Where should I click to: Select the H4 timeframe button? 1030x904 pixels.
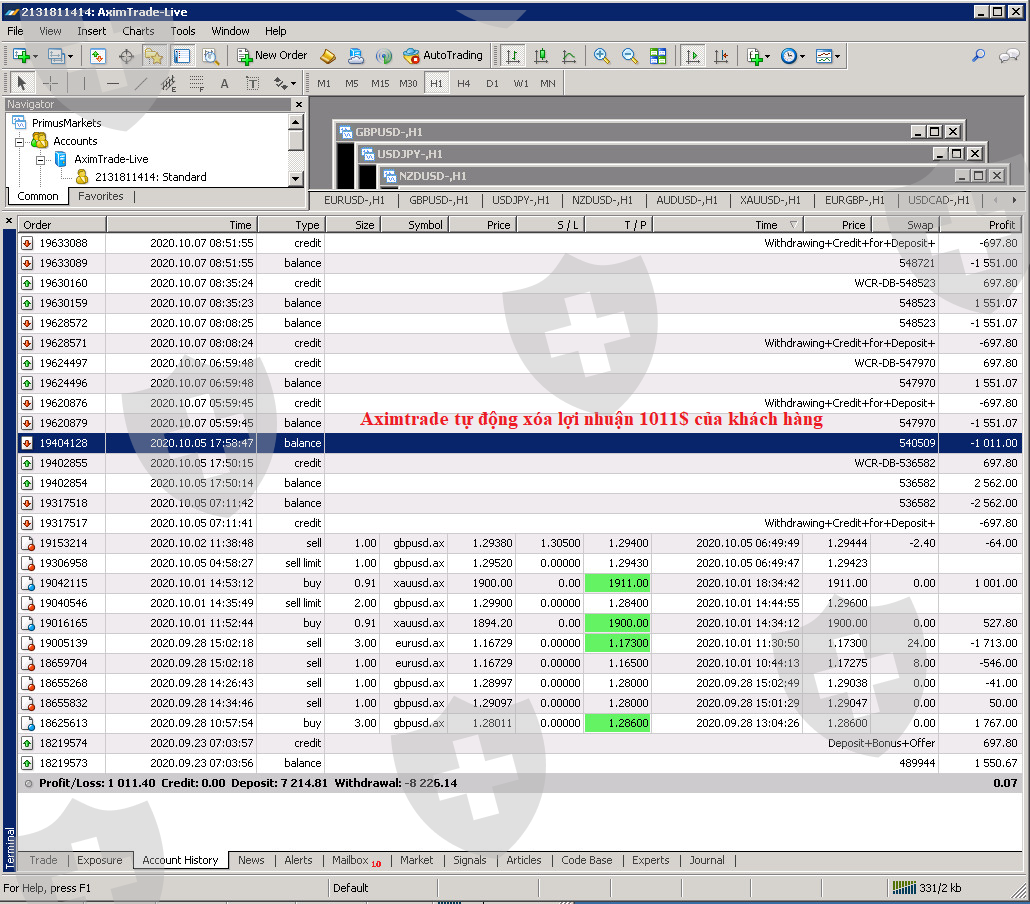(x=464, y=83)
